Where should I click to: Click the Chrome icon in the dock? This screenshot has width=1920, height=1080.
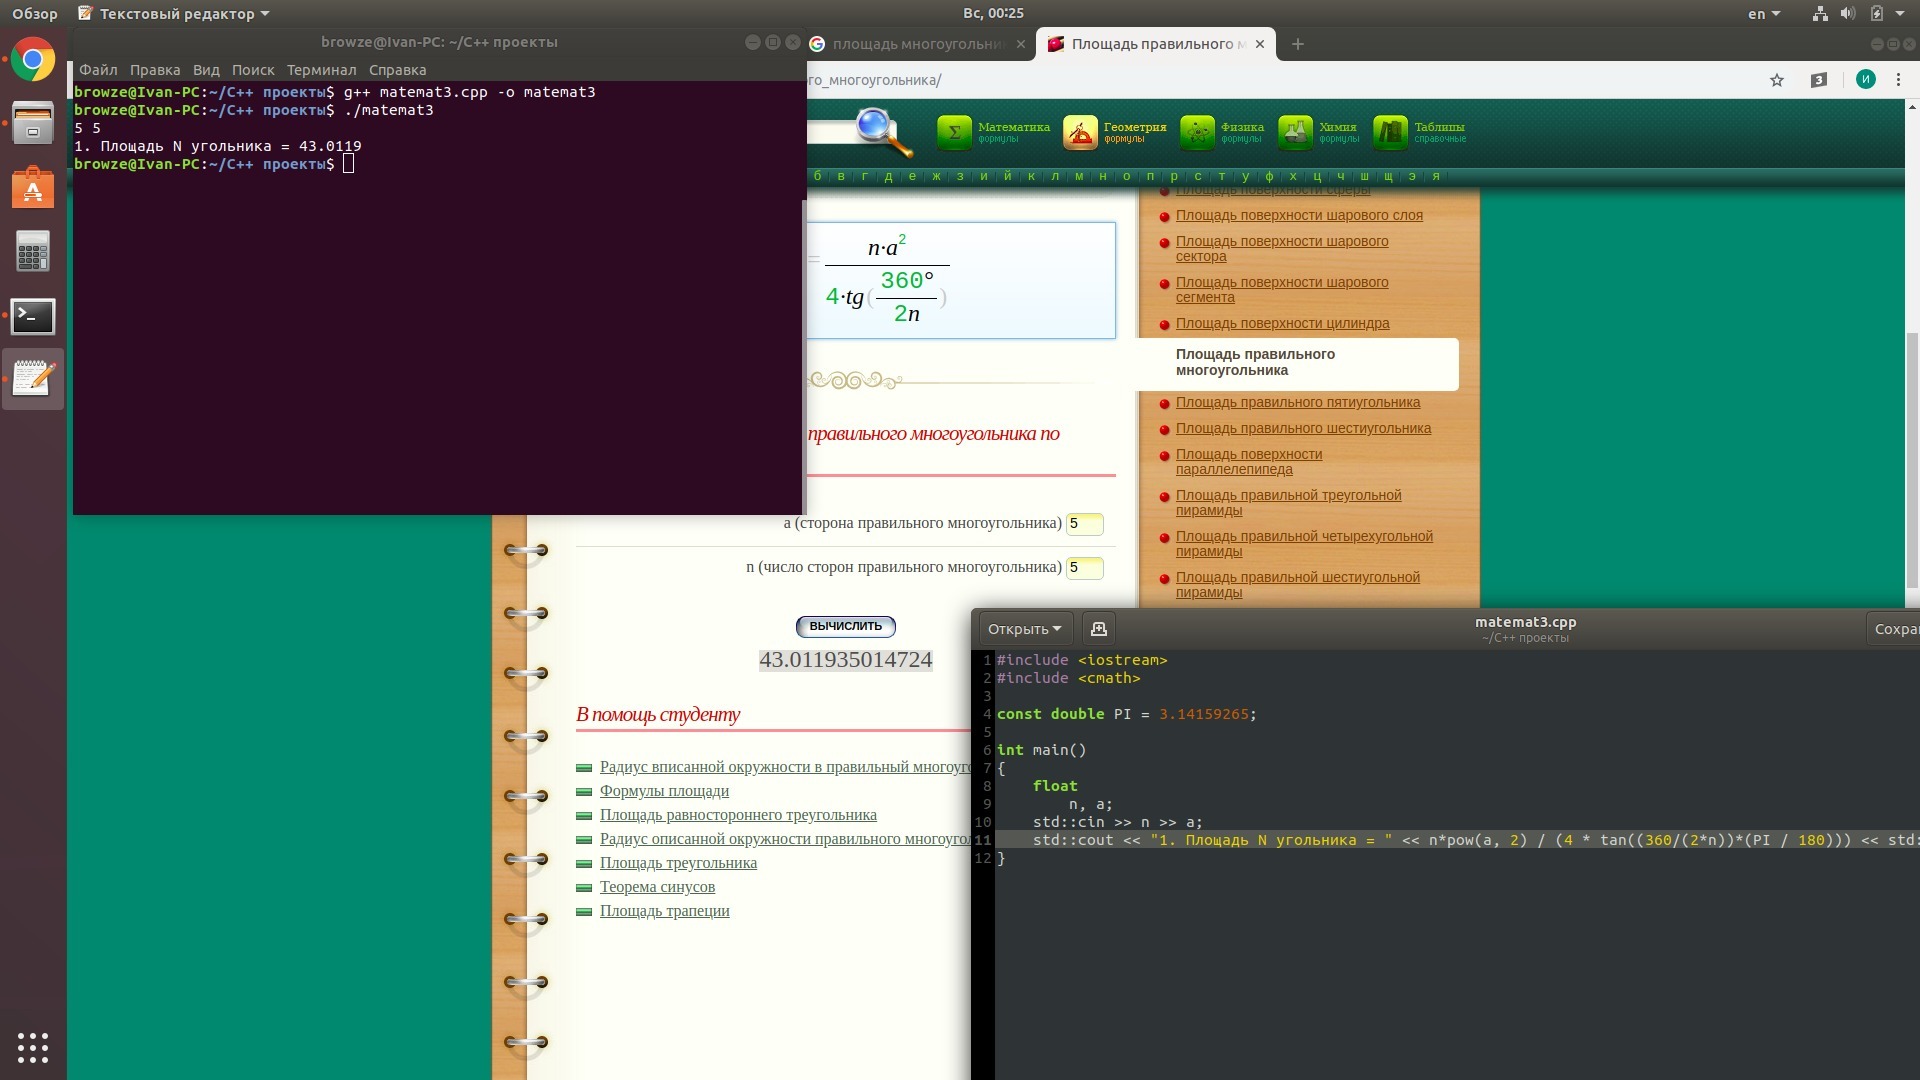[33, 61]
